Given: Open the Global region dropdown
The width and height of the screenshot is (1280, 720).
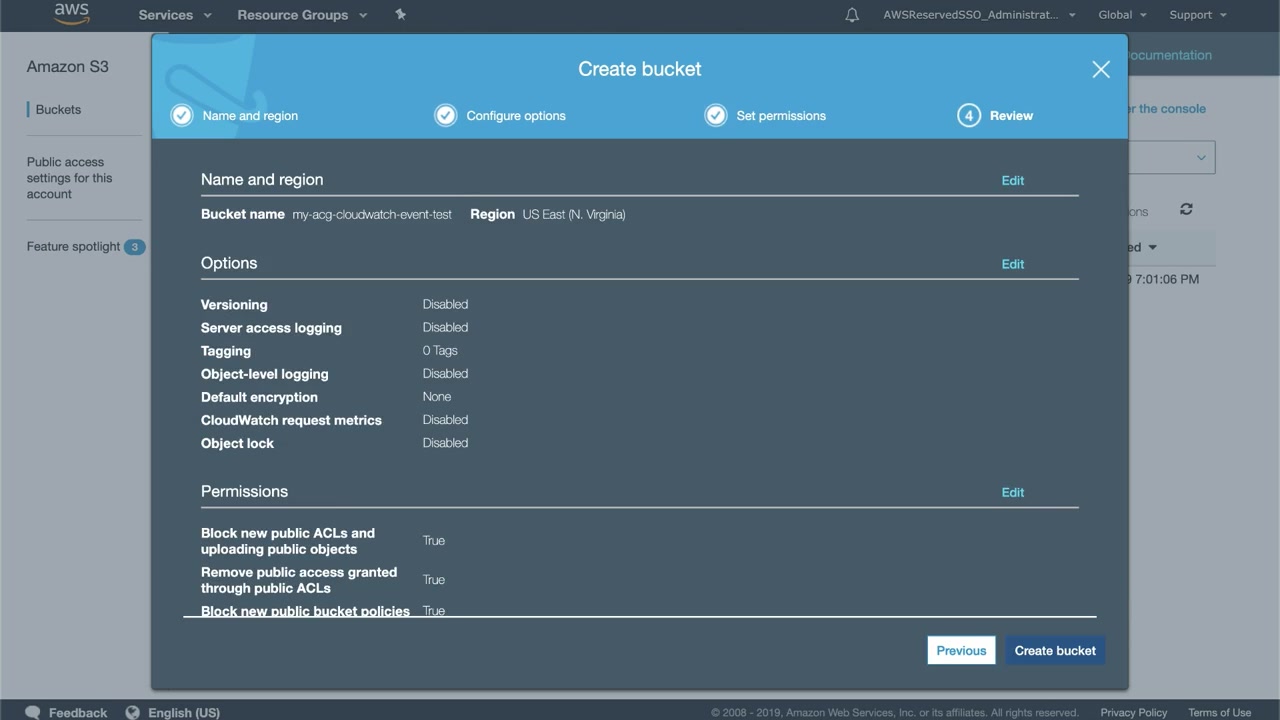Looking at the screenshot, I should point(1122,15).
